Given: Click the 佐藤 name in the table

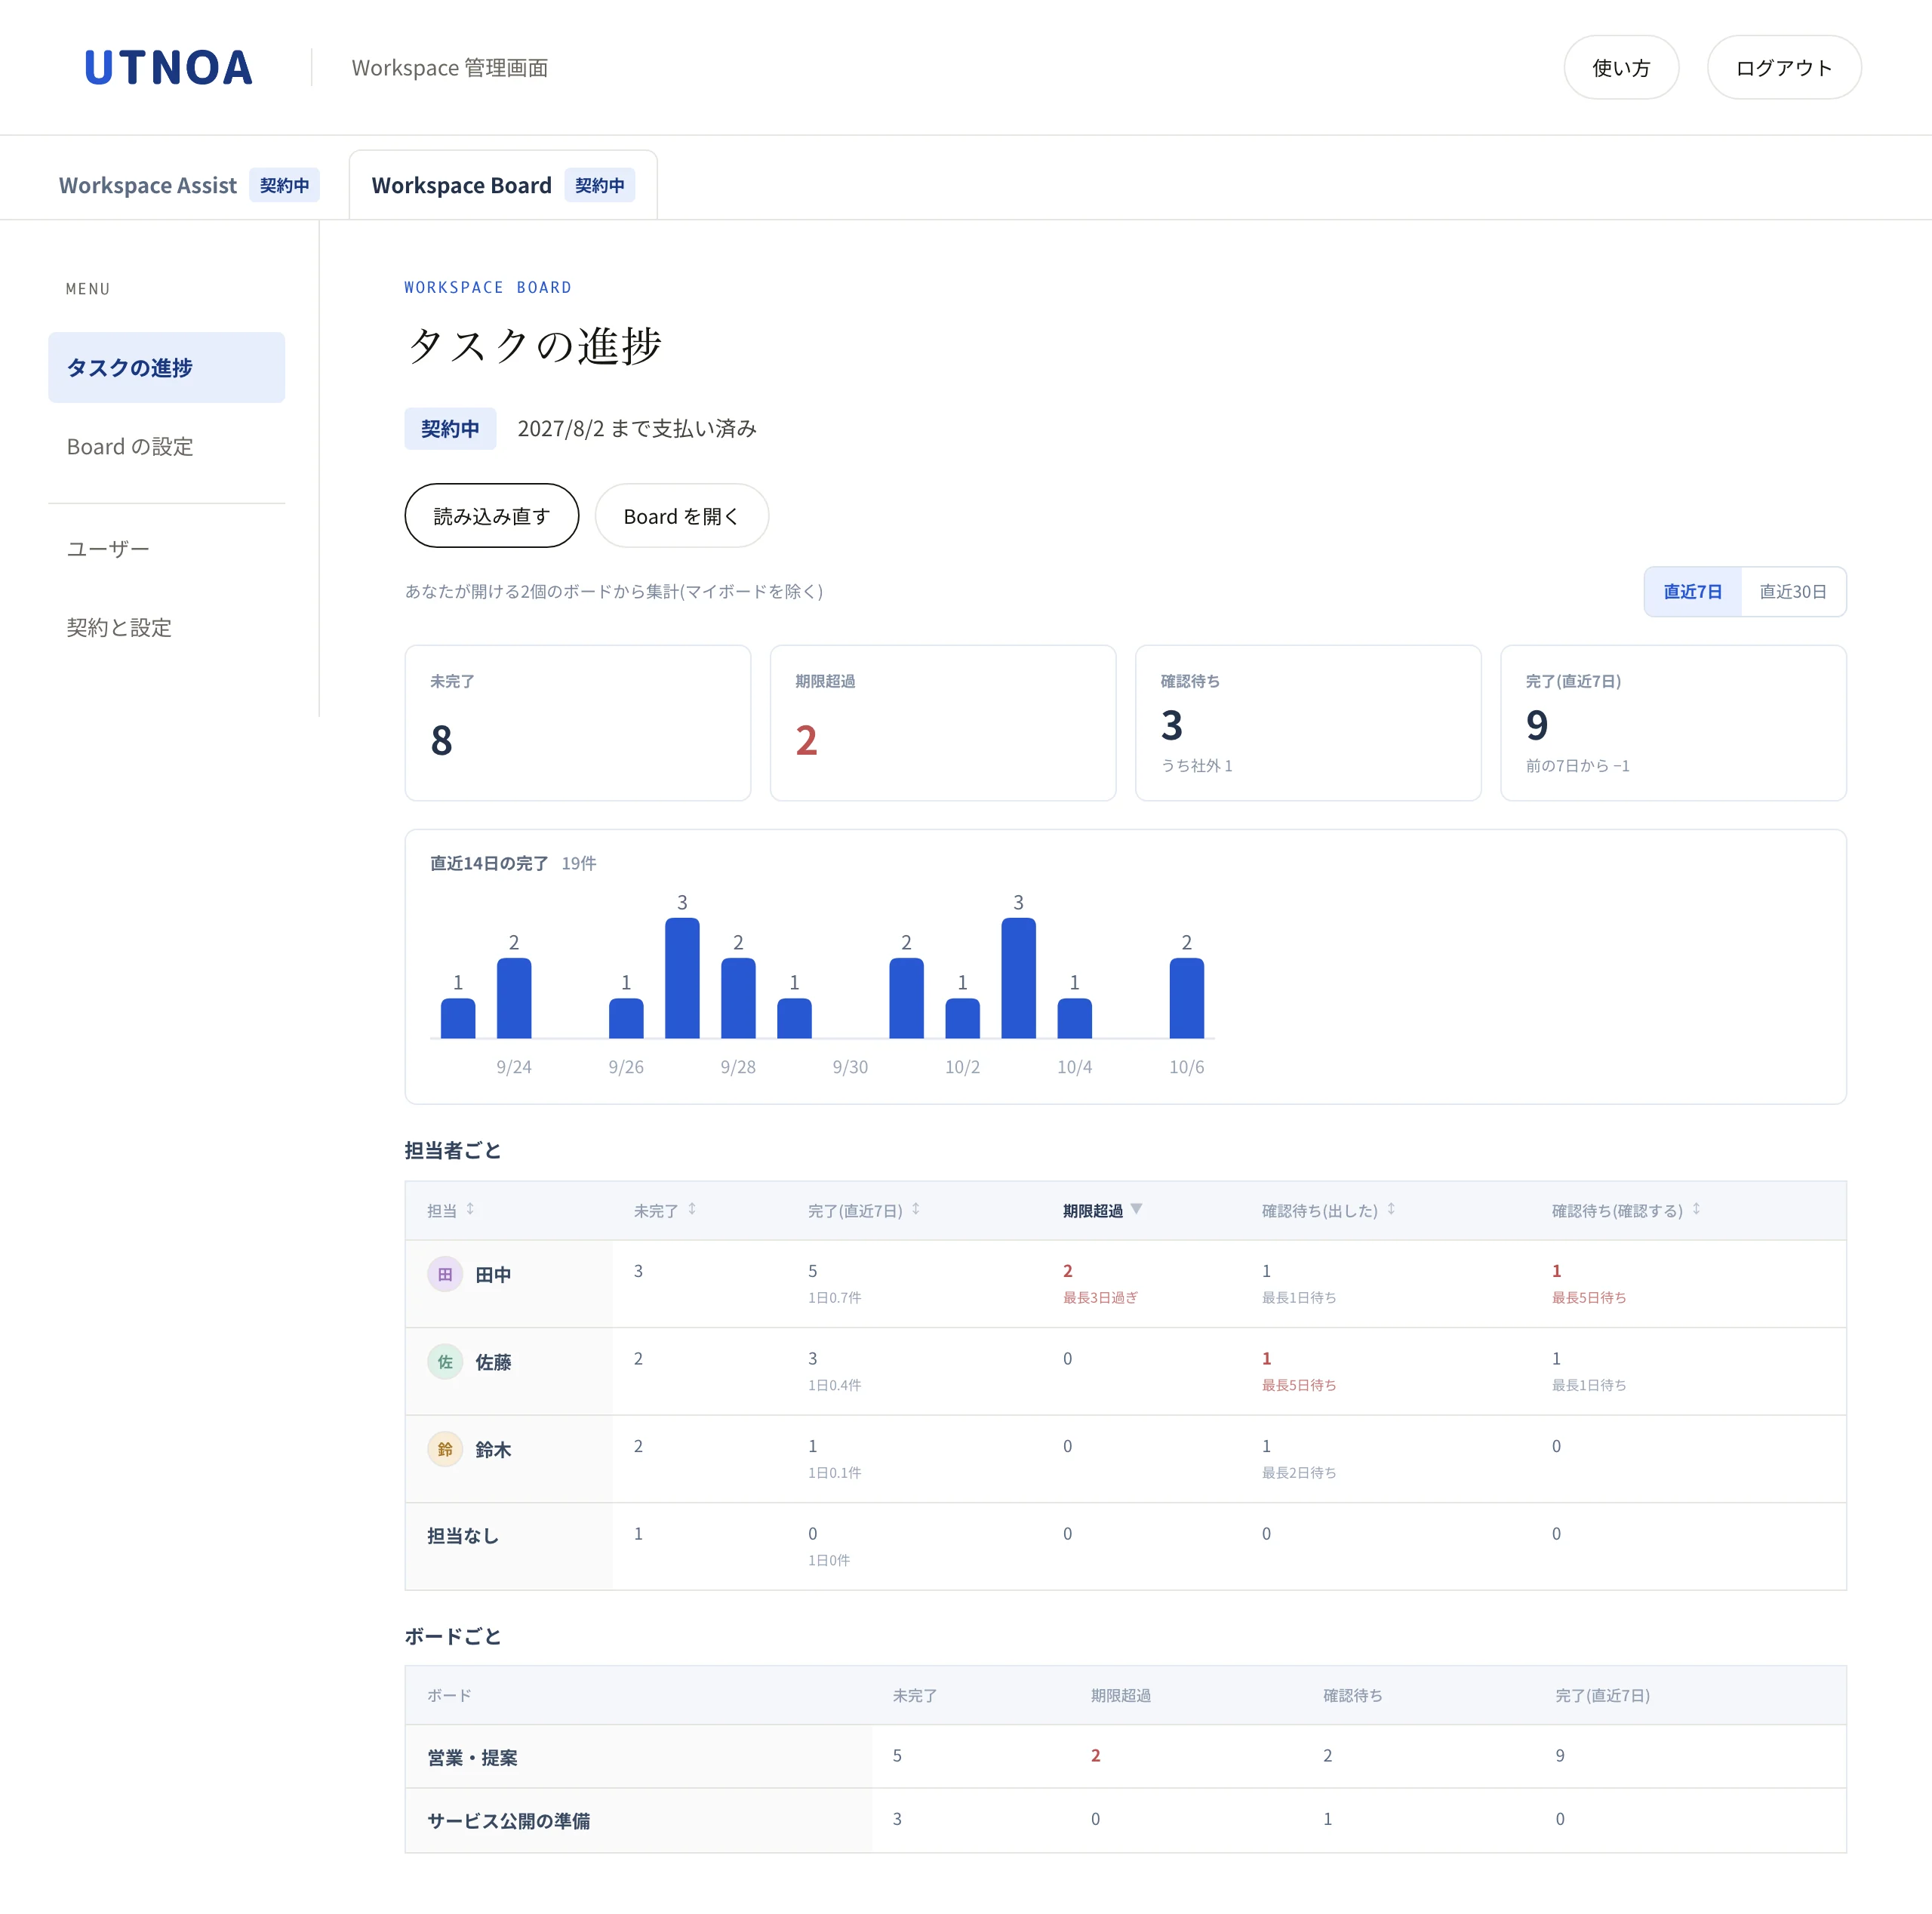Looking at the screenshot, I should [x=493, y=1362].
